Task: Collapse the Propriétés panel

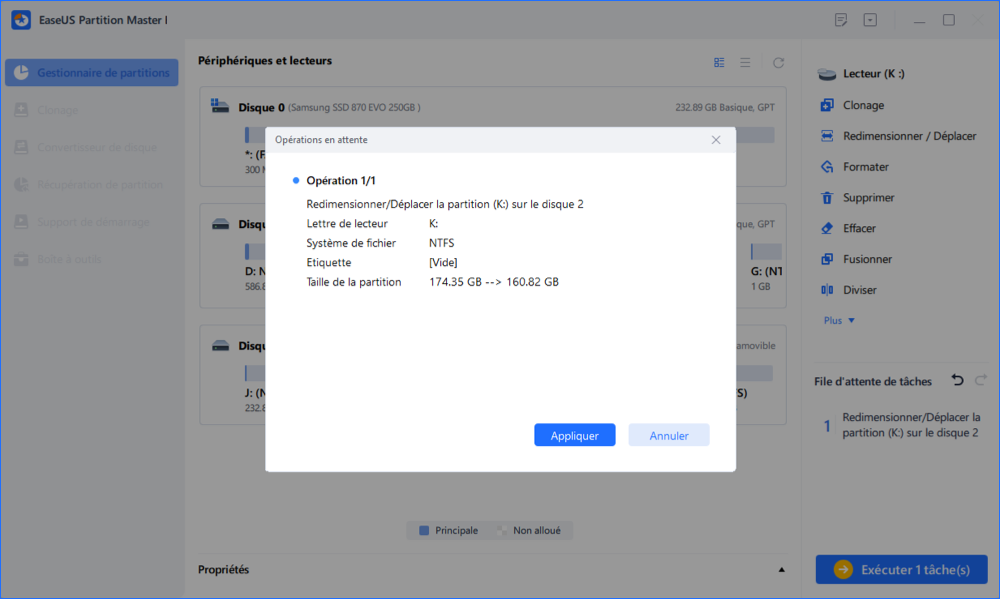Action: [x=782, y=568]
